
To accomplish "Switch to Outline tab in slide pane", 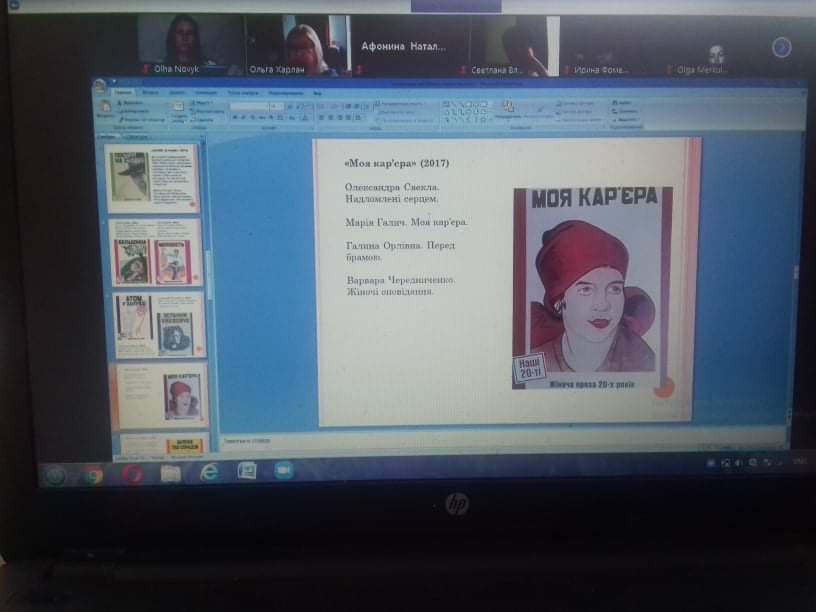I will pyautogui.click(x=137, y=137).
